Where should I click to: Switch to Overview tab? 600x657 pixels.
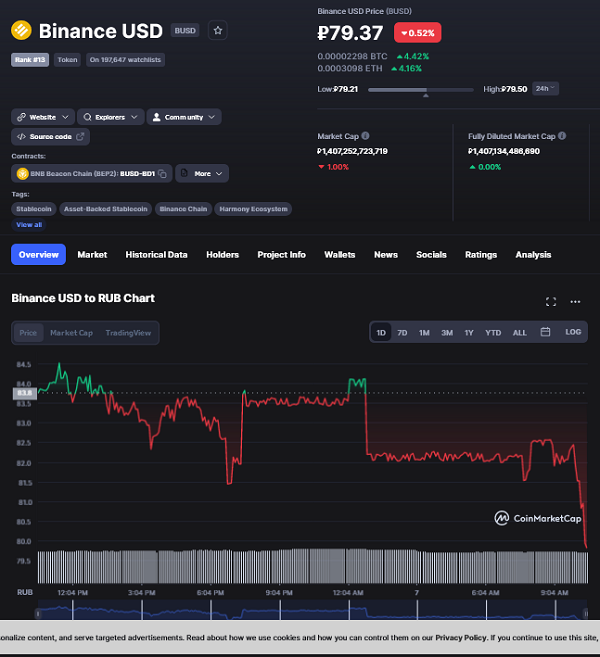39,254
